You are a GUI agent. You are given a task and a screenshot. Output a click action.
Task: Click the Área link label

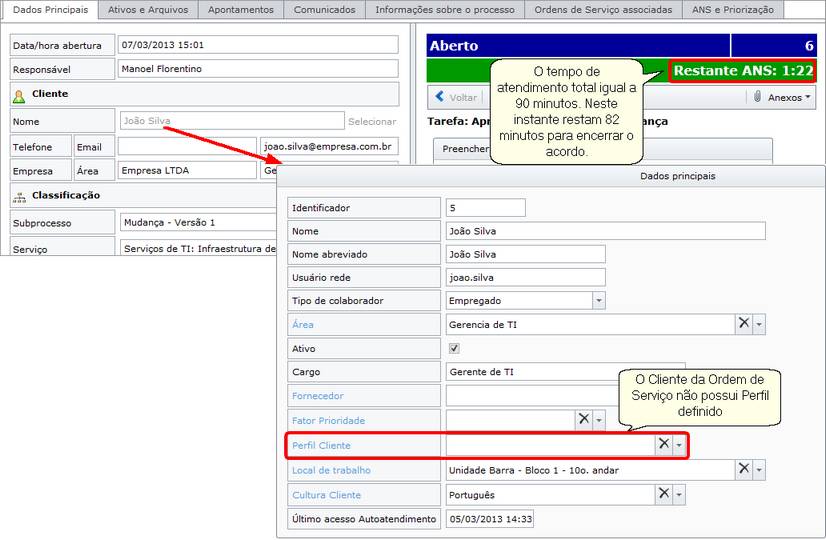[x=303, y=325]
